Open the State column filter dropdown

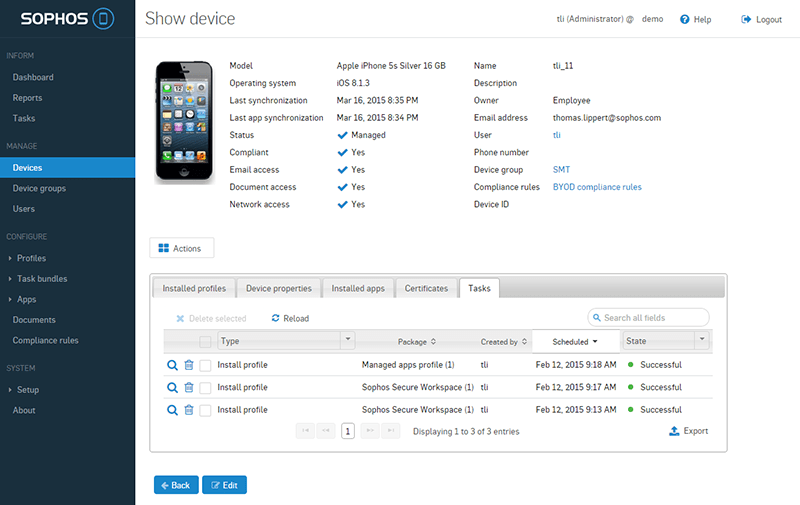[702, 341]
